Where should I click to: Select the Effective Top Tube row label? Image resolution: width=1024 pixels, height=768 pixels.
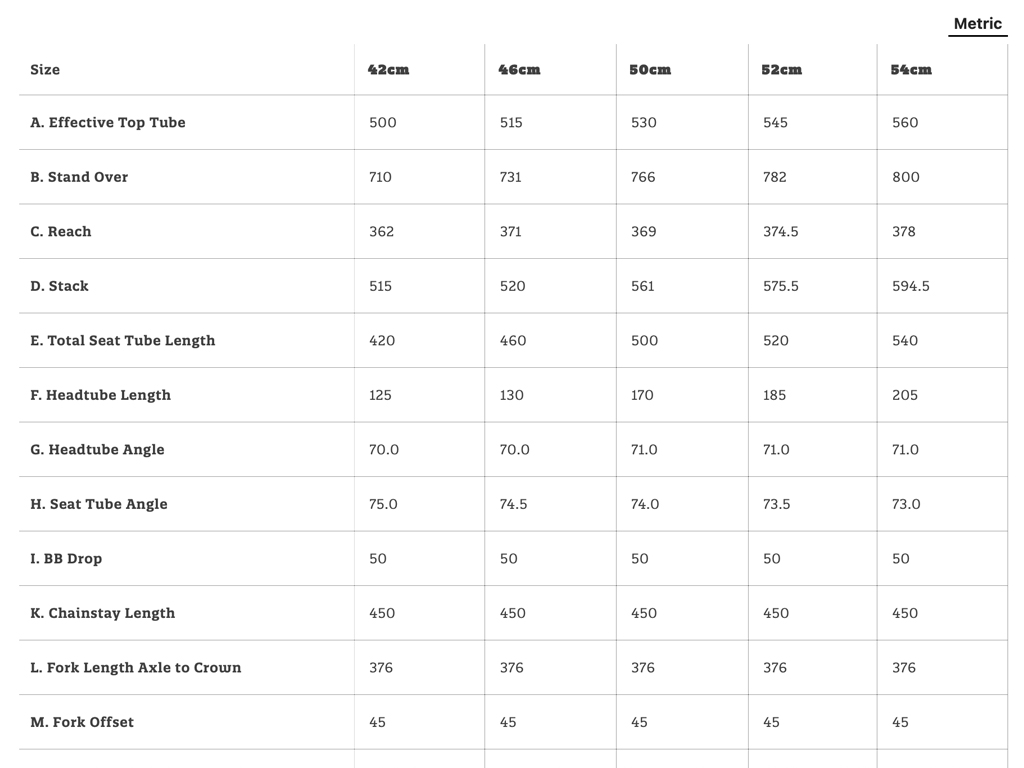(108, 123)
